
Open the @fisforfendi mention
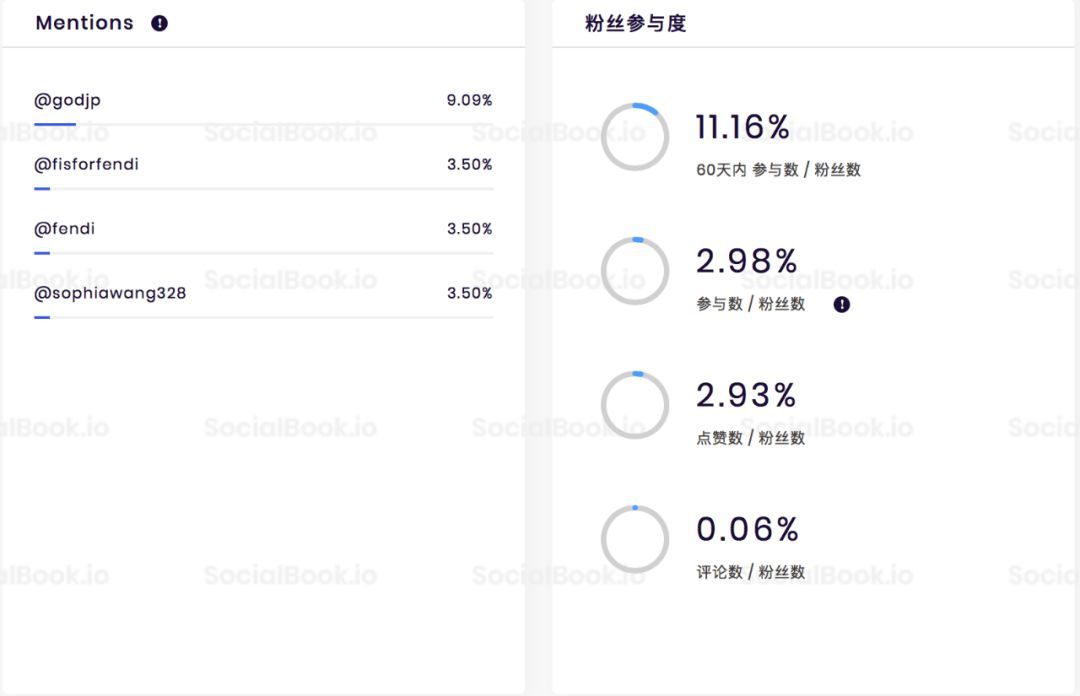(x=86, y=164)
